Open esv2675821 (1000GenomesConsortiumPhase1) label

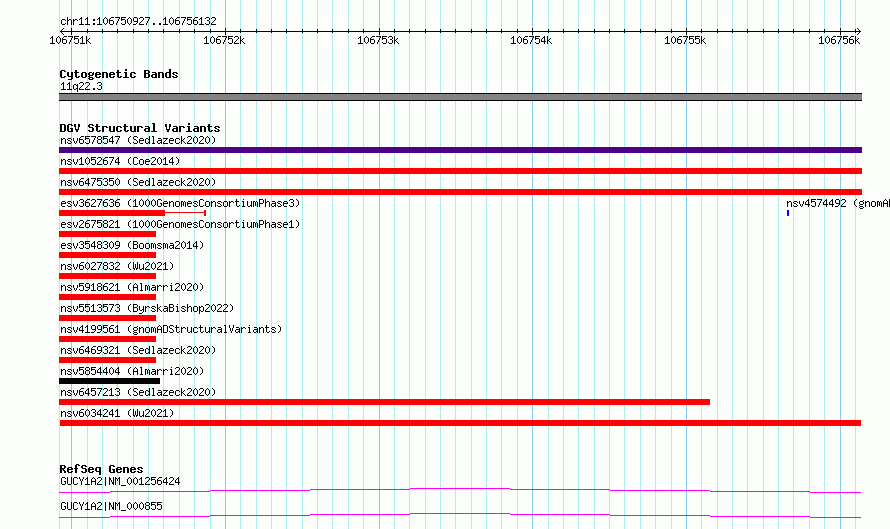coord(180,224)
